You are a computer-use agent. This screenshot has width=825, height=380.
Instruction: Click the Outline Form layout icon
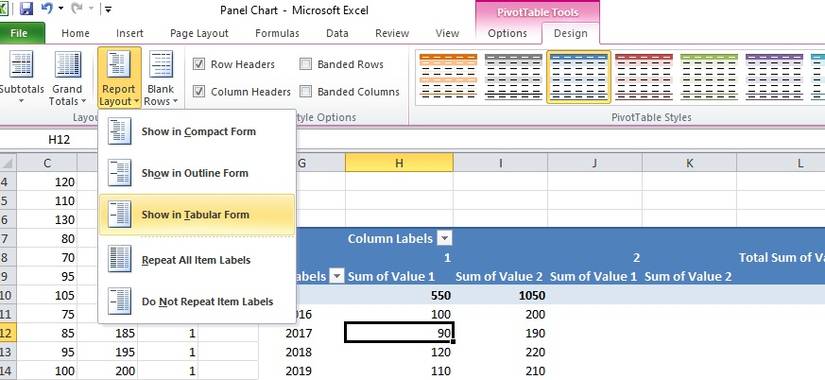119,173
